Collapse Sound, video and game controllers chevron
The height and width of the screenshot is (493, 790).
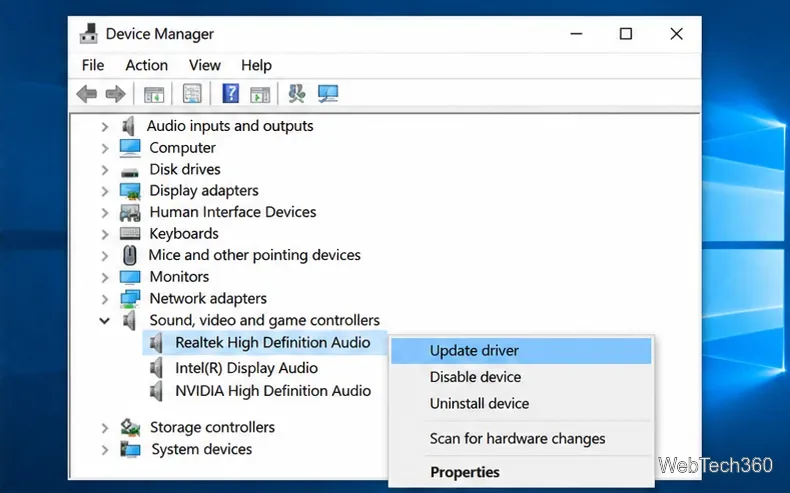[x=104, y=320]
